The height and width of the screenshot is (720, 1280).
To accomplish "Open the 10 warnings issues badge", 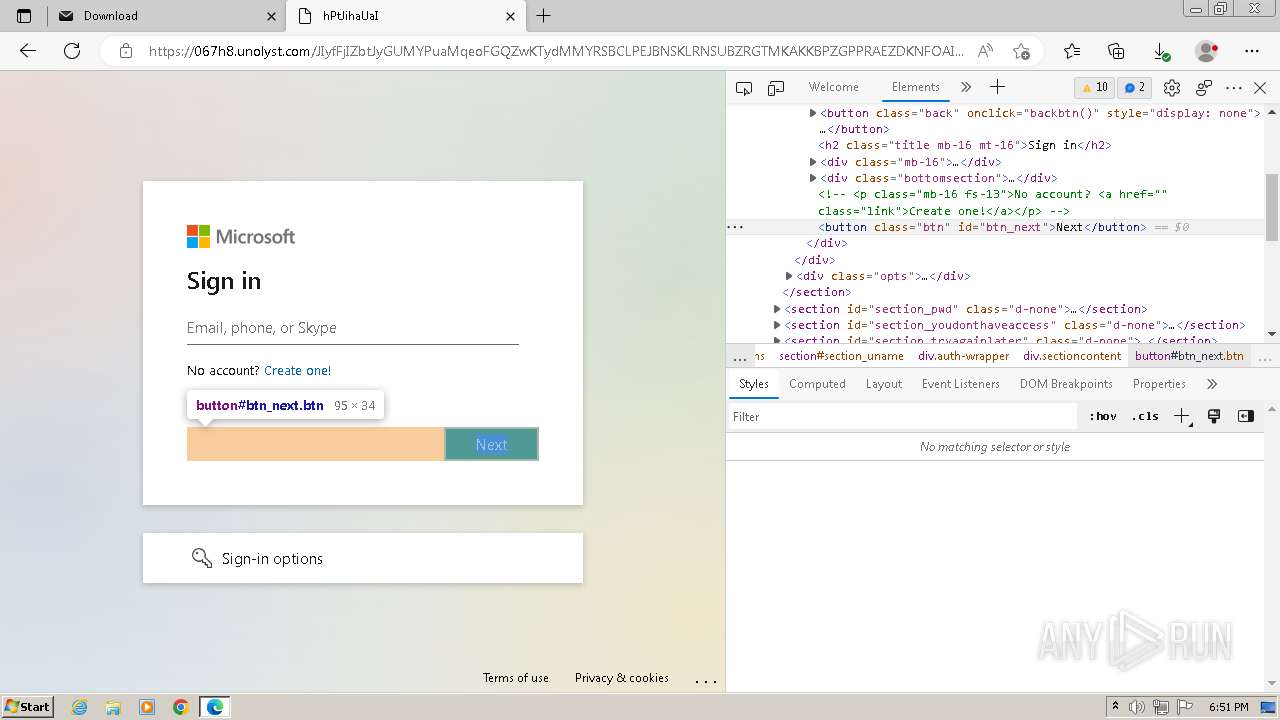I will point(1094,87).
